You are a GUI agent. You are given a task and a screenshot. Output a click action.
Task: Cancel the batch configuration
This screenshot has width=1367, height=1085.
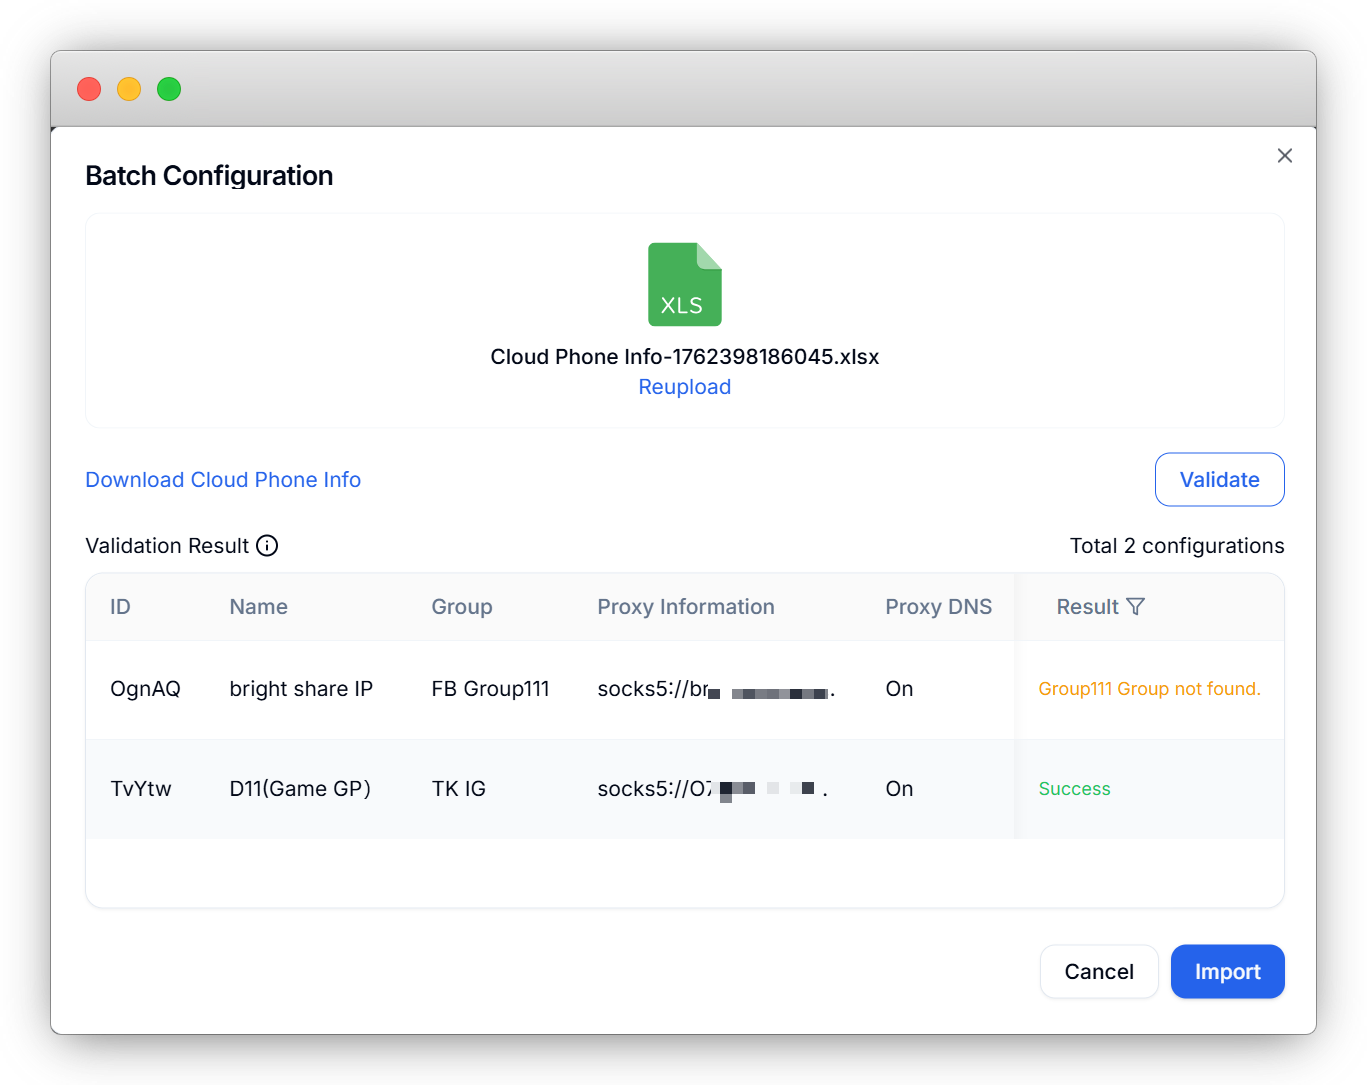tap(1098, 972)
